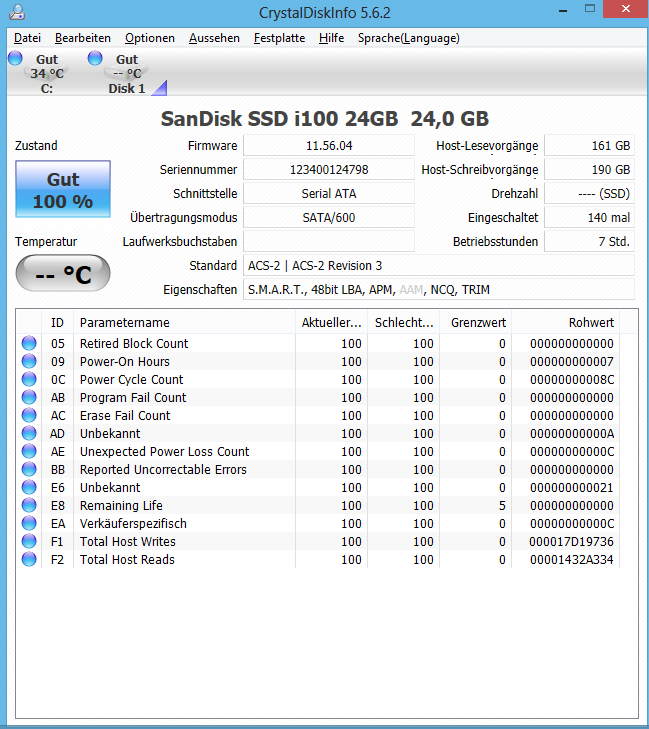649x729 pixels.
Task: Click the raw value 00000000008C
Action: (572, 379)
